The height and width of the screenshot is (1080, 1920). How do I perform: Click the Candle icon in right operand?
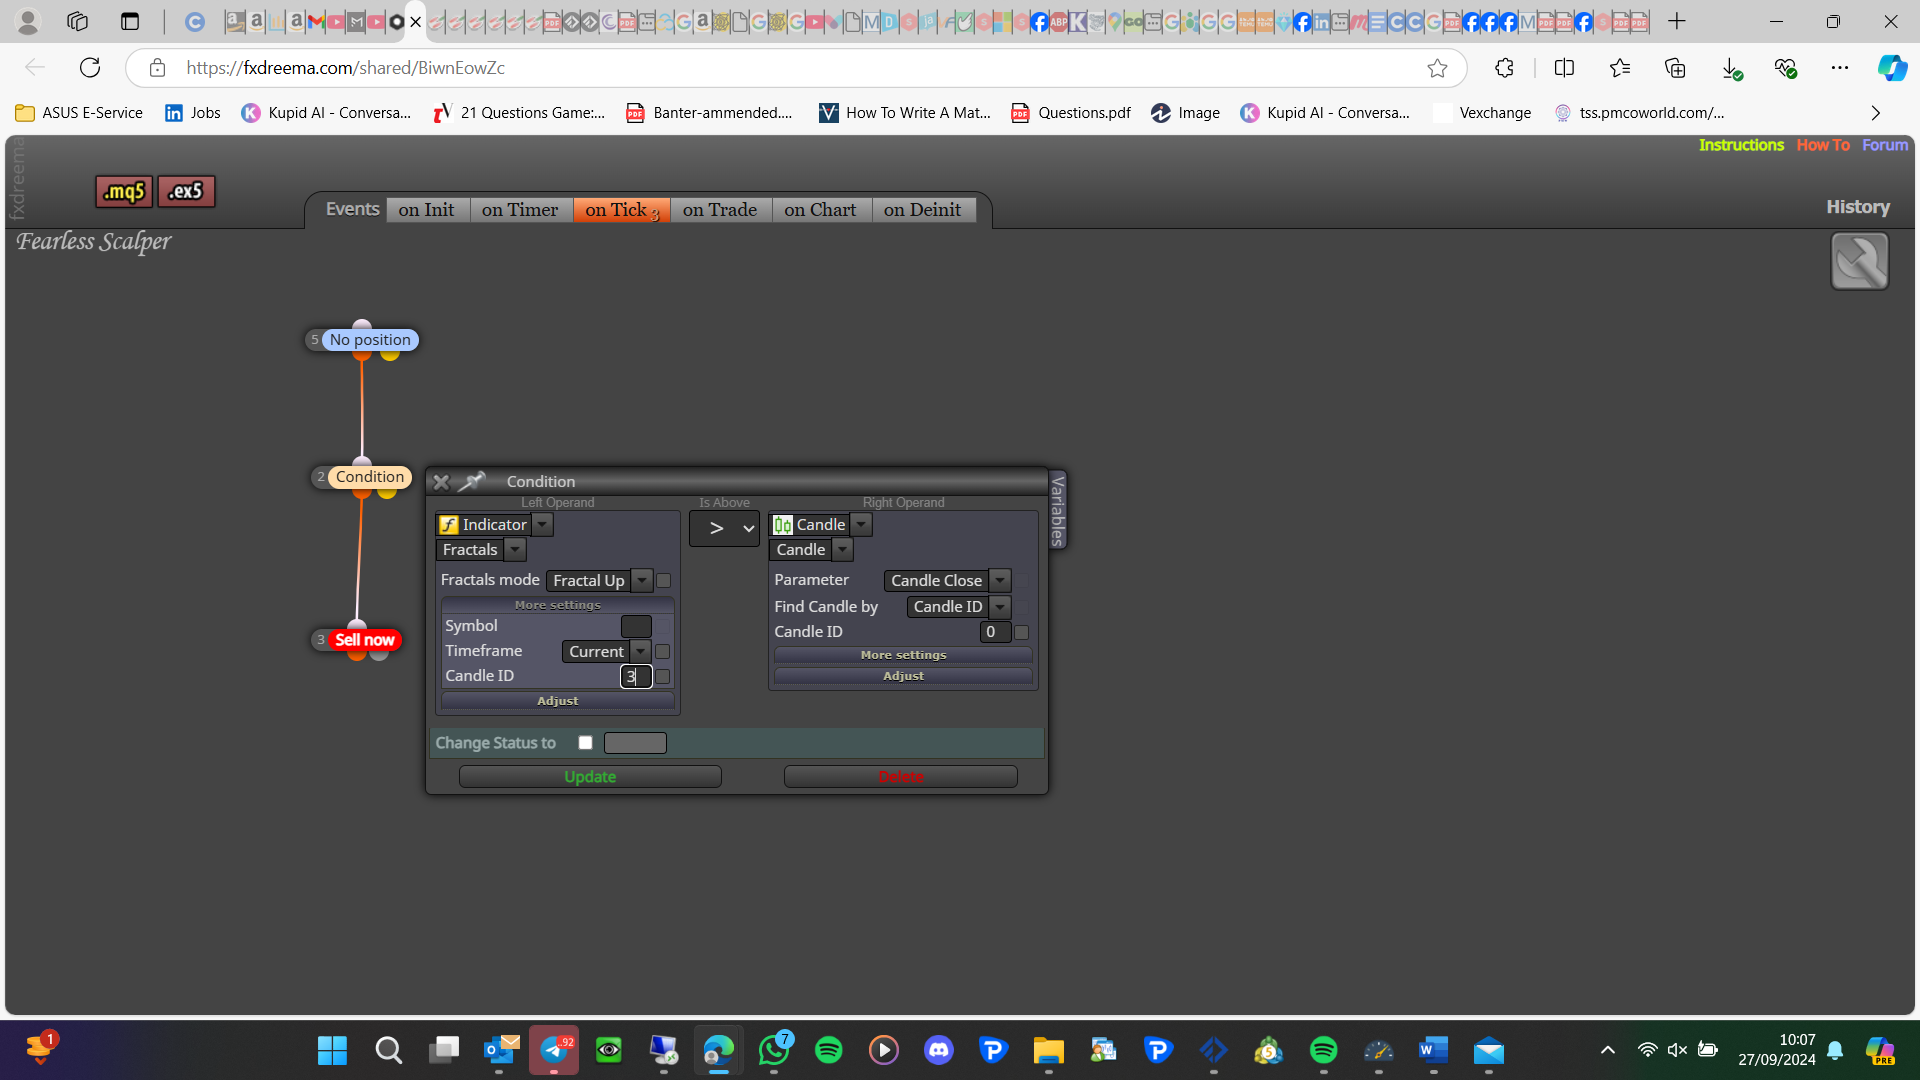tap(783, 525)
